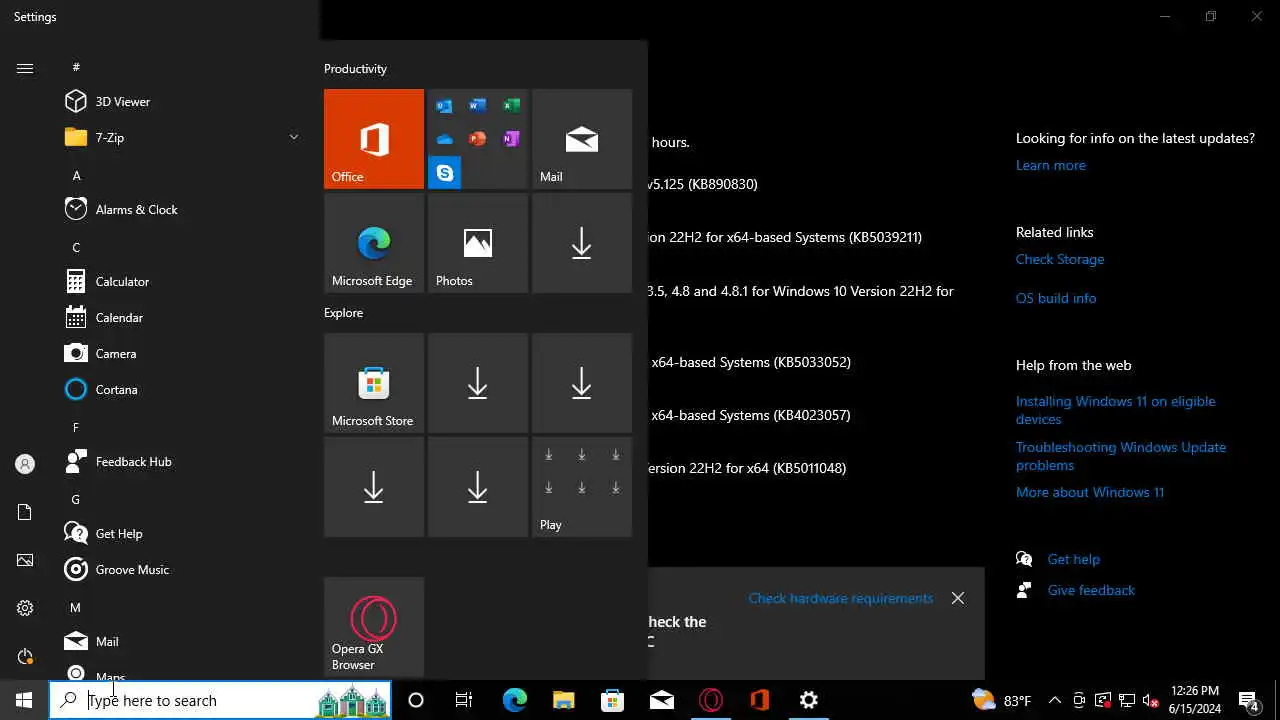Launch the Camera app

180,354
